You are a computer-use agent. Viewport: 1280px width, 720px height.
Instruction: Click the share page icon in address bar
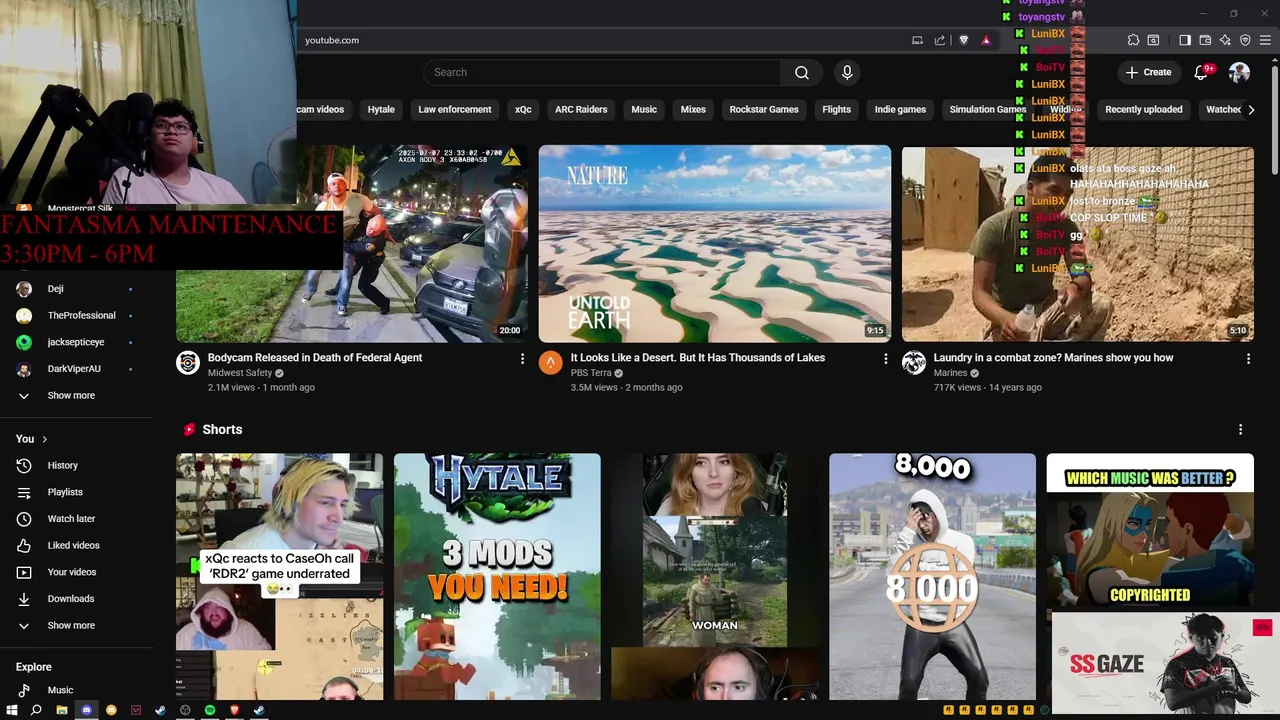[x=940, y=40]
